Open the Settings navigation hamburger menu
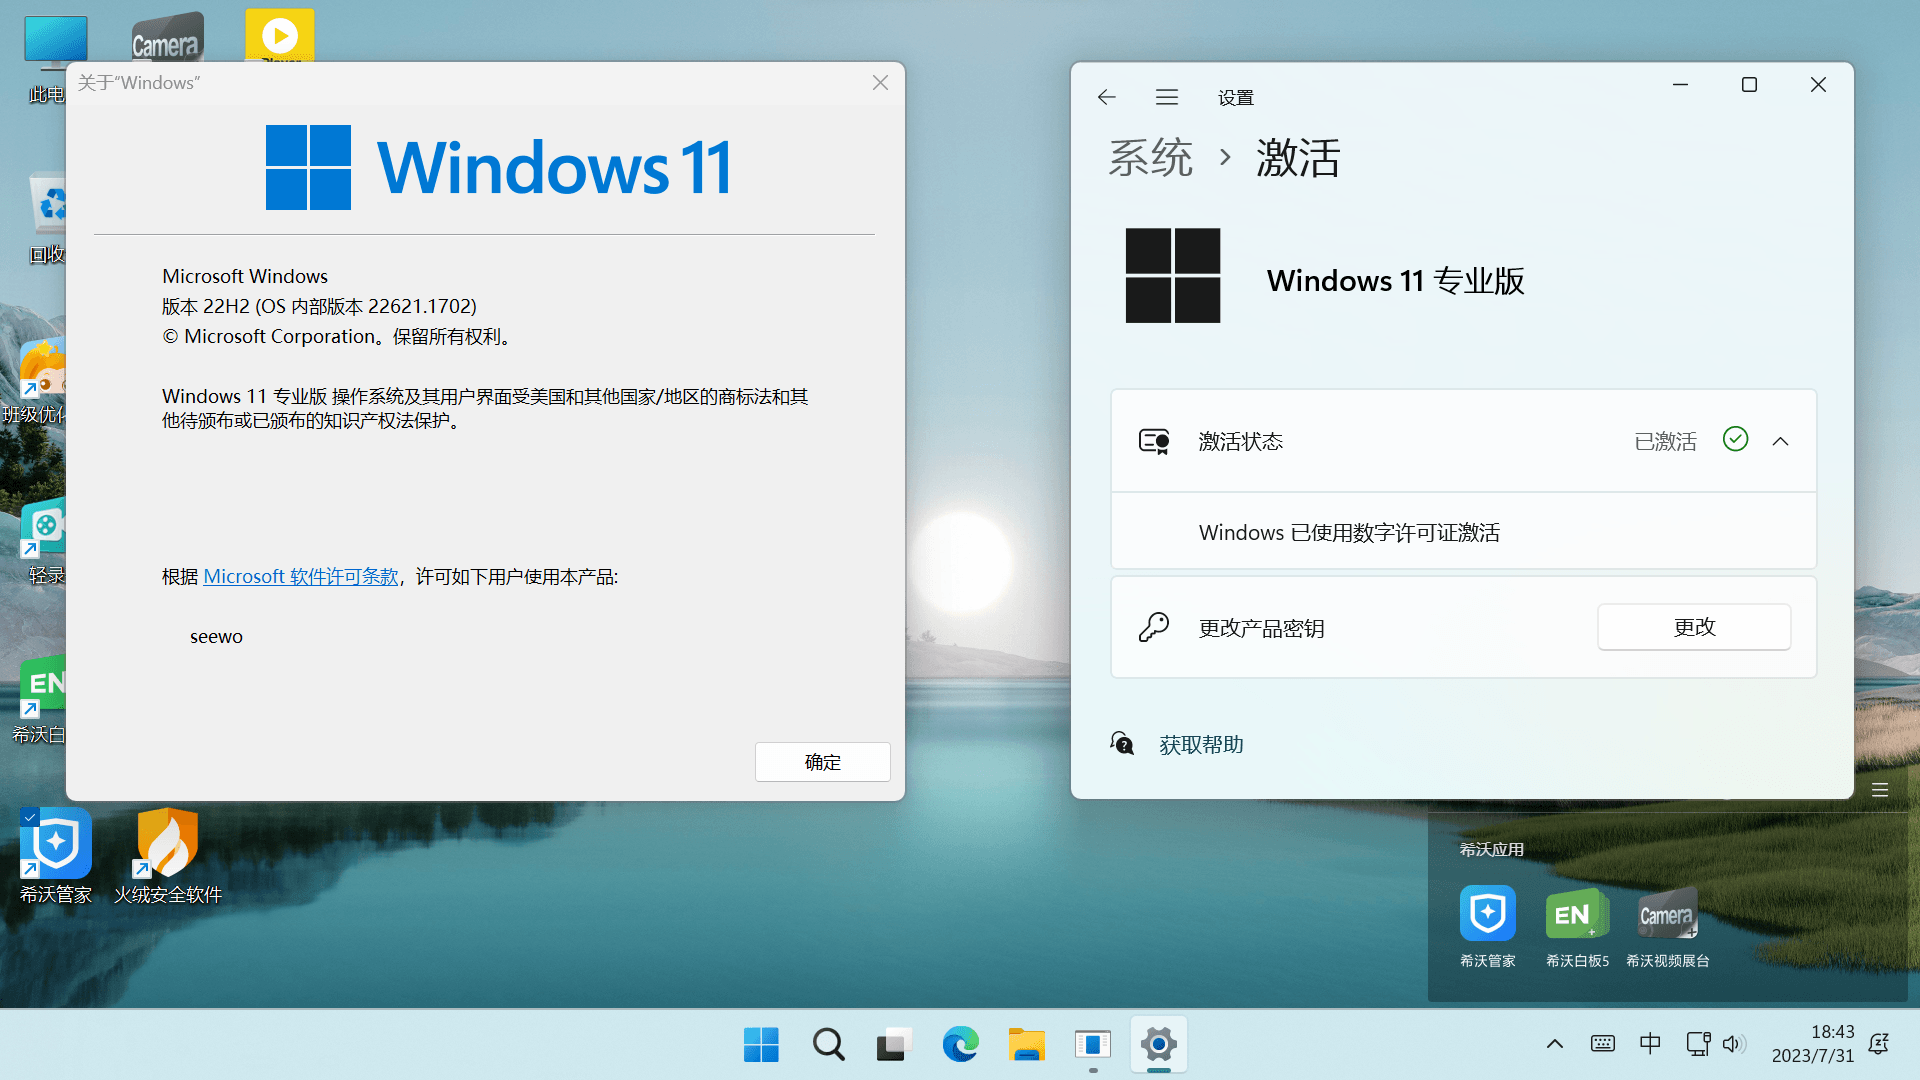 pos(1167,97)
